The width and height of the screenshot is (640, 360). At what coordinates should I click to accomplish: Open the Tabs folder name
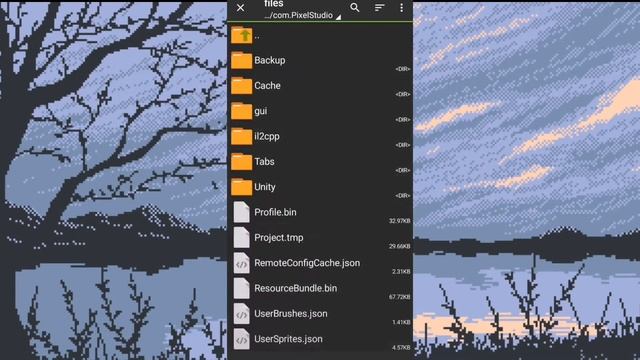point(264,162)
